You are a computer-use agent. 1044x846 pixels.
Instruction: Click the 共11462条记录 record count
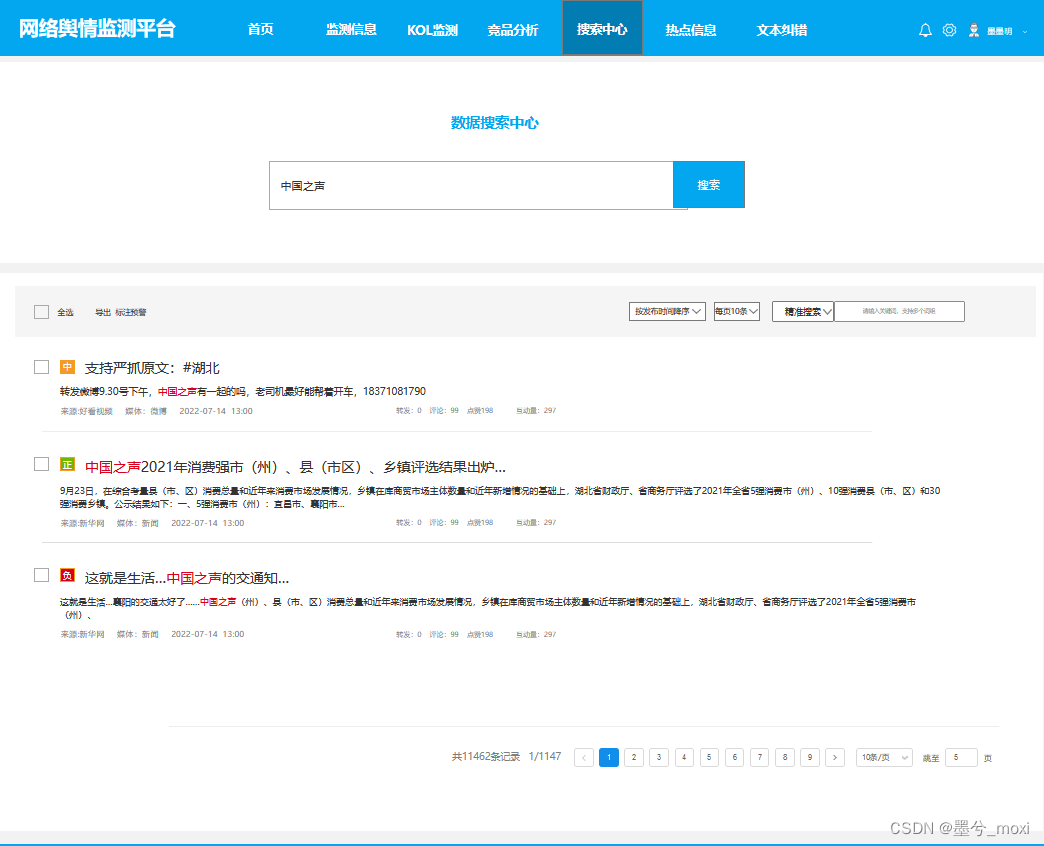click(x=485, y=757)
